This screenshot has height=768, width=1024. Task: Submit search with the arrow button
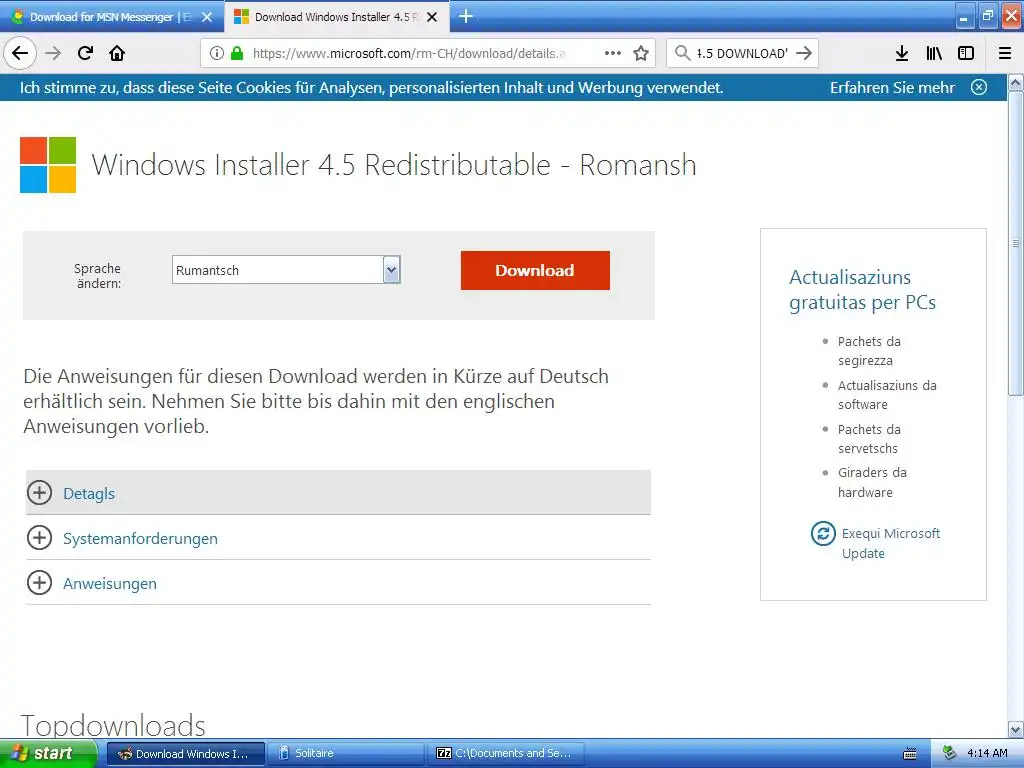click(805, 53)
